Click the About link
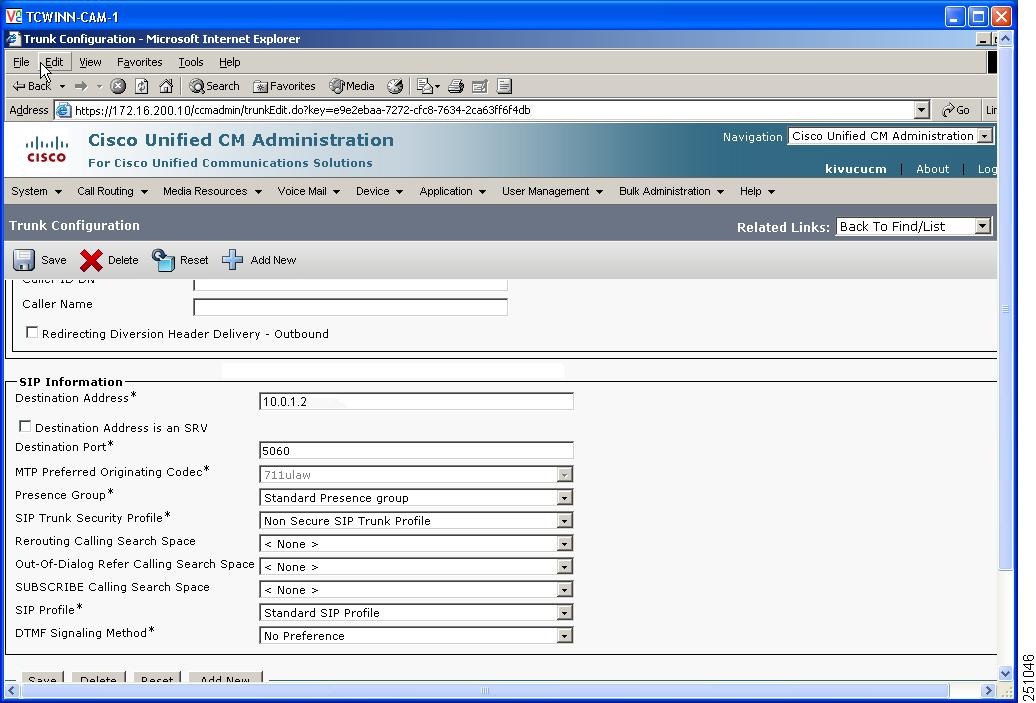Viewport: 1036px width, 703px height. coord(932,168)
